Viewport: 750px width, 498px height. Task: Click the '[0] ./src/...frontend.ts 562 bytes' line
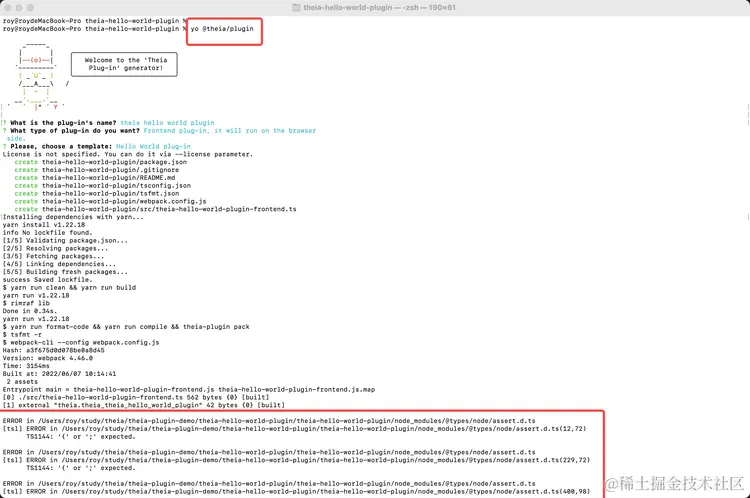click(136, 398)
